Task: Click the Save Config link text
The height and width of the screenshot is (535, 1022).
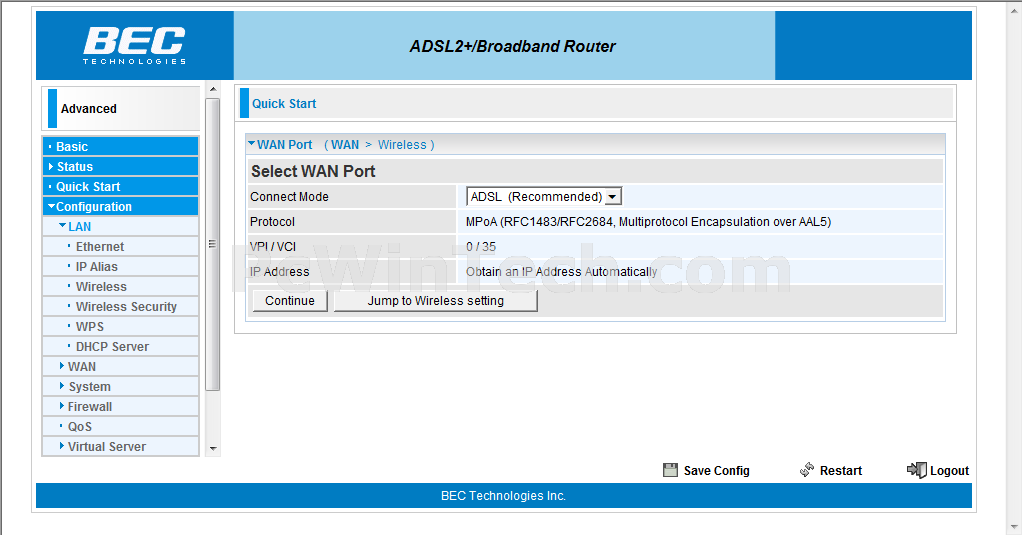Action: click(x=716, y=470)
